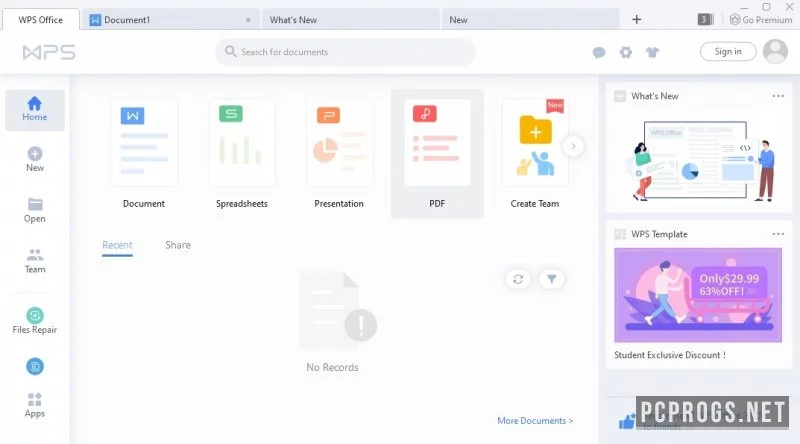The image size is (800, 444).
Task: Click the New plus icon in sidebar
Action: 35,154
